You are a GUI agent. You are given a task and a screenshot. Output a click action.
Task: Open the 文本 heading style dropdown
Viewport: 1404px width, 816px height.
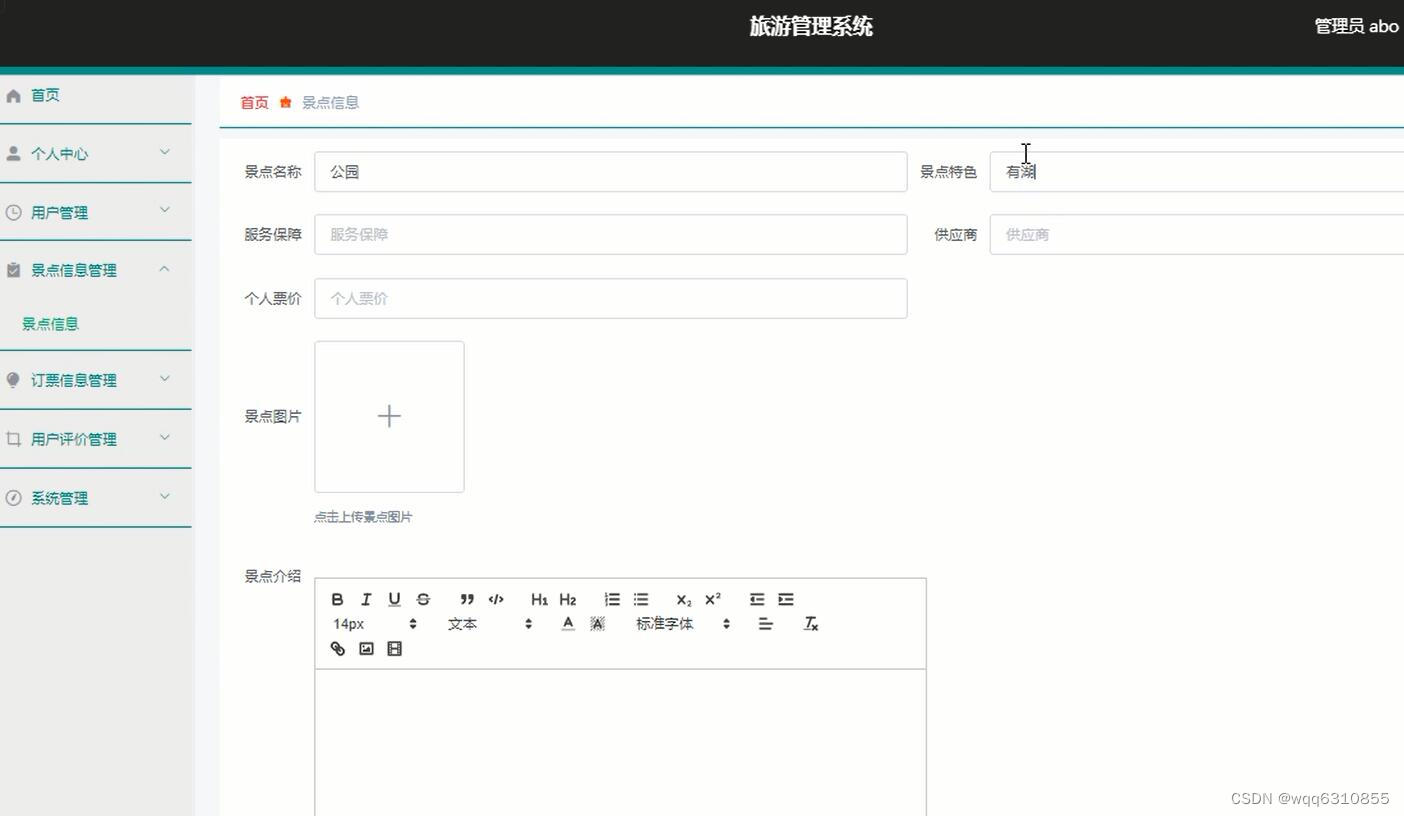490,623
